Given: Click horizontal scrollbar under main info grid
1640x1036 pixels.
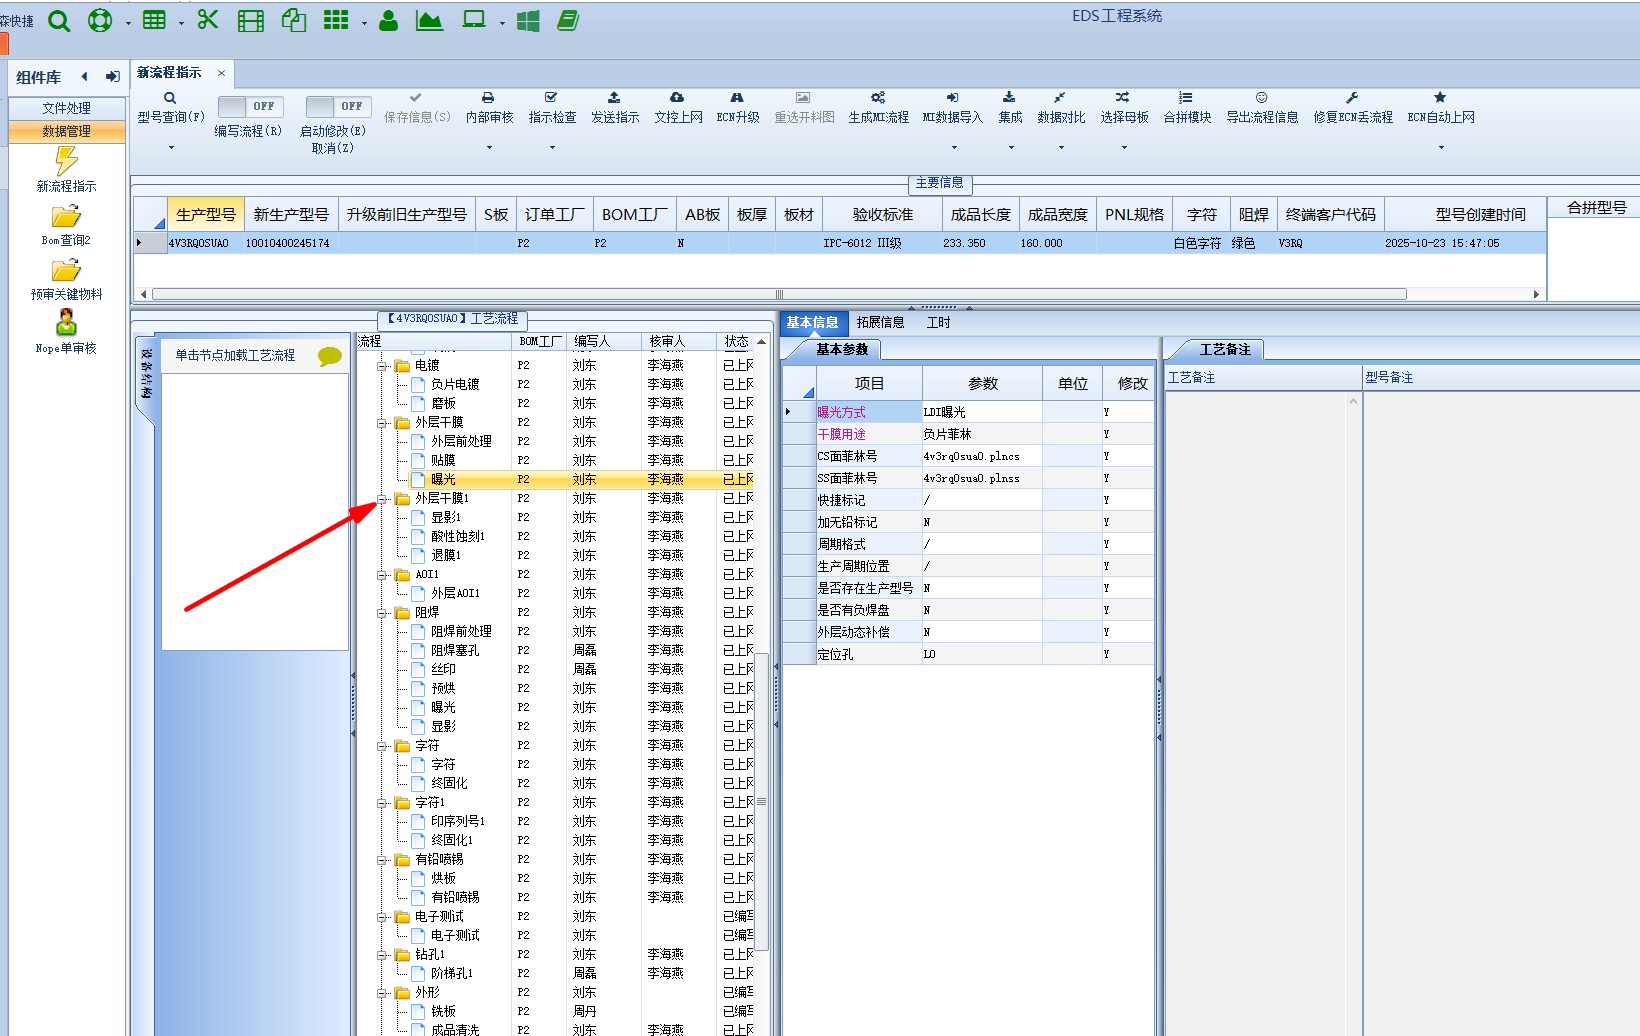Looking at the screenshot, I should point(779,294).
